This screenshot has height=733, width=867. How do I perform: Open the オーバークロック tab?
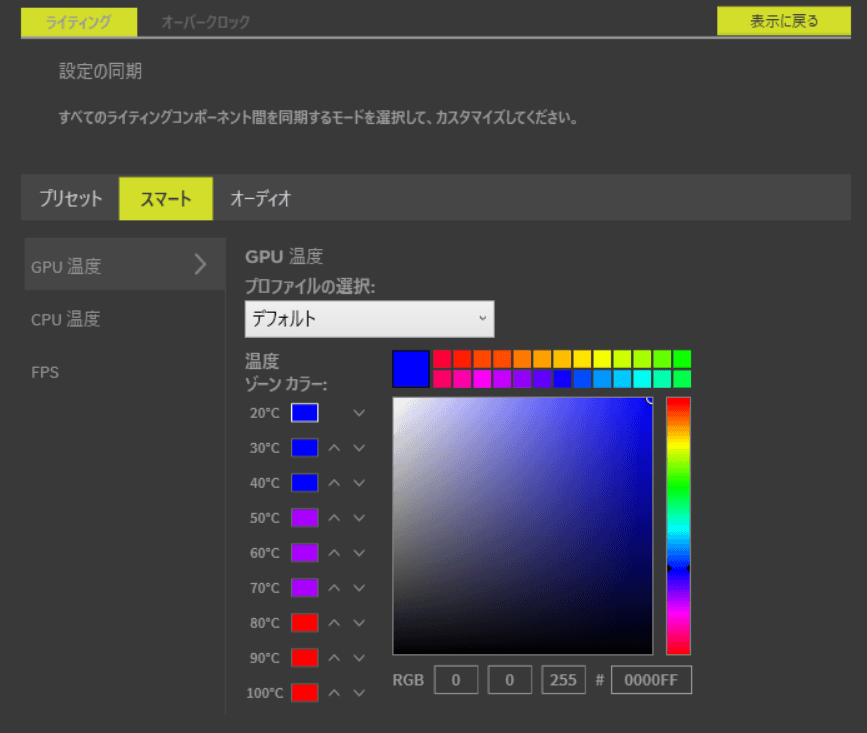pos(205,22)
